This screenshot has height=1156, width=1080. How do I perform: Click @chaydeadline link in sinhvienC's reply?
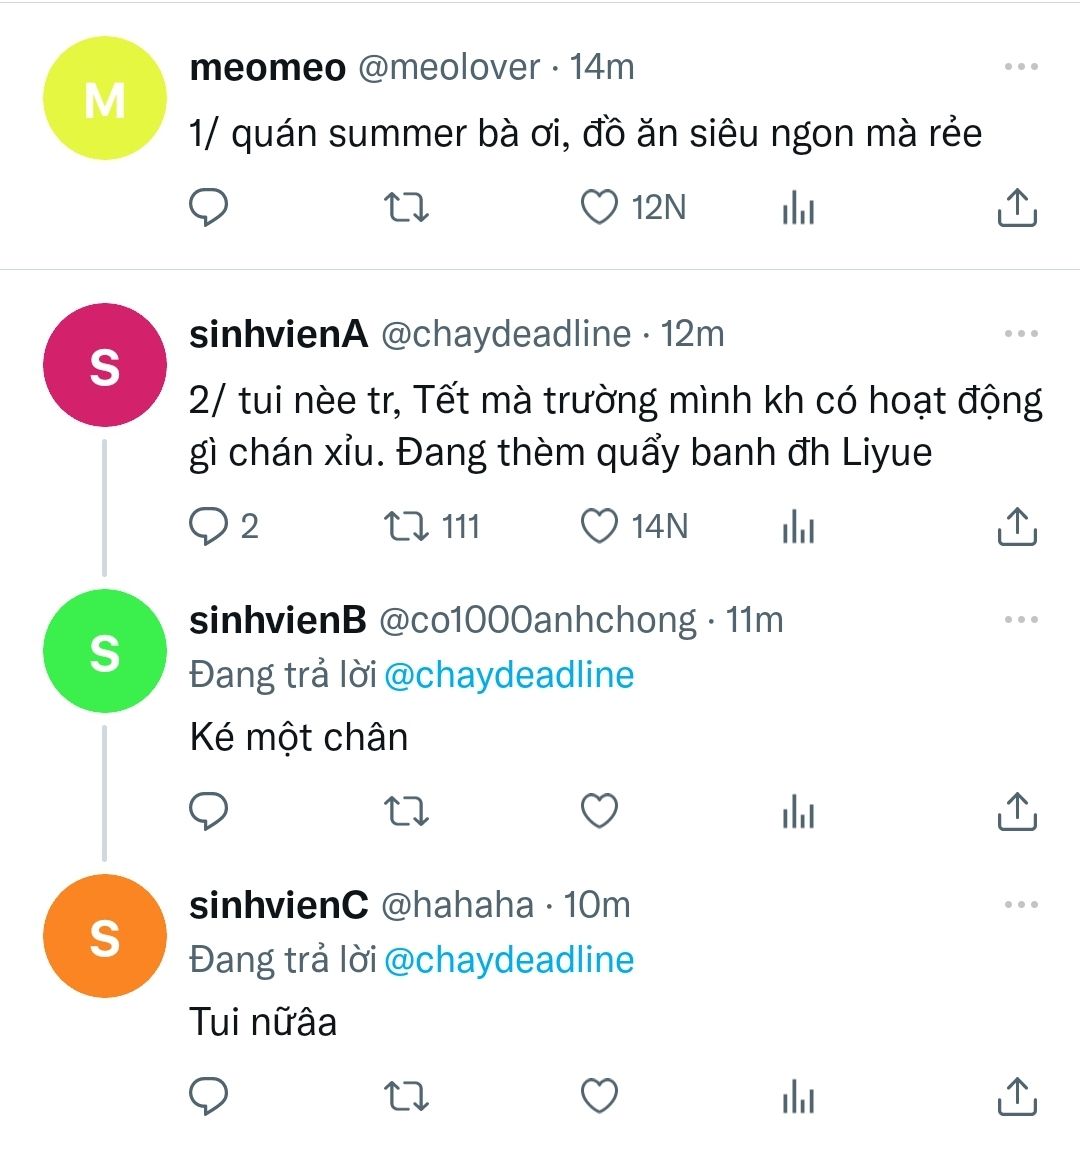pos(509,960)
